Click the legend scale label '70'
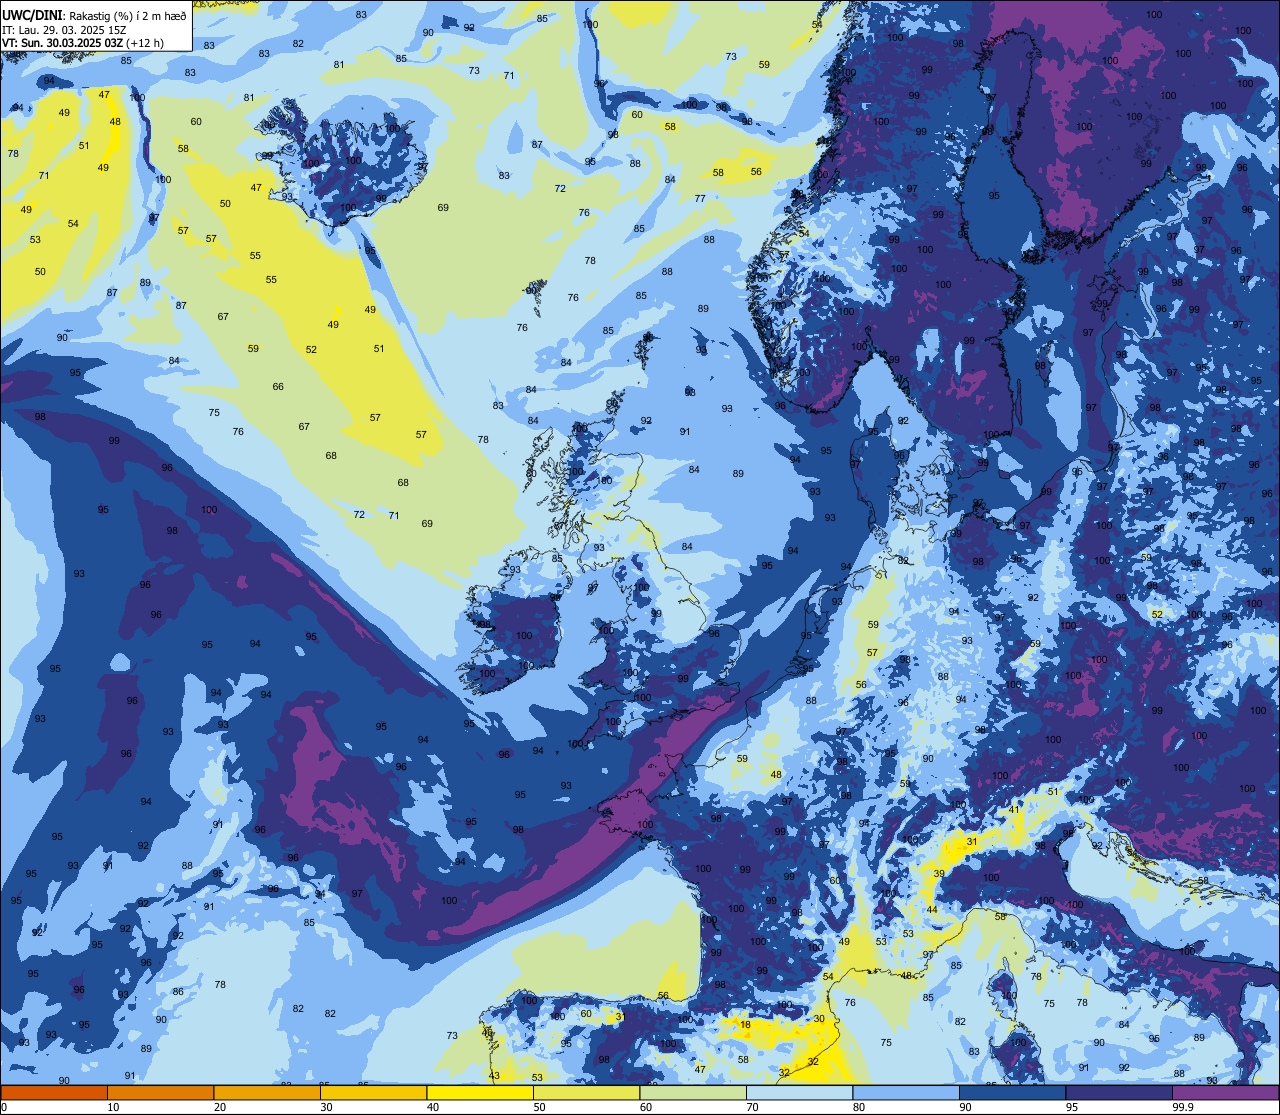1280x1115 pixels. [752, 1106]
